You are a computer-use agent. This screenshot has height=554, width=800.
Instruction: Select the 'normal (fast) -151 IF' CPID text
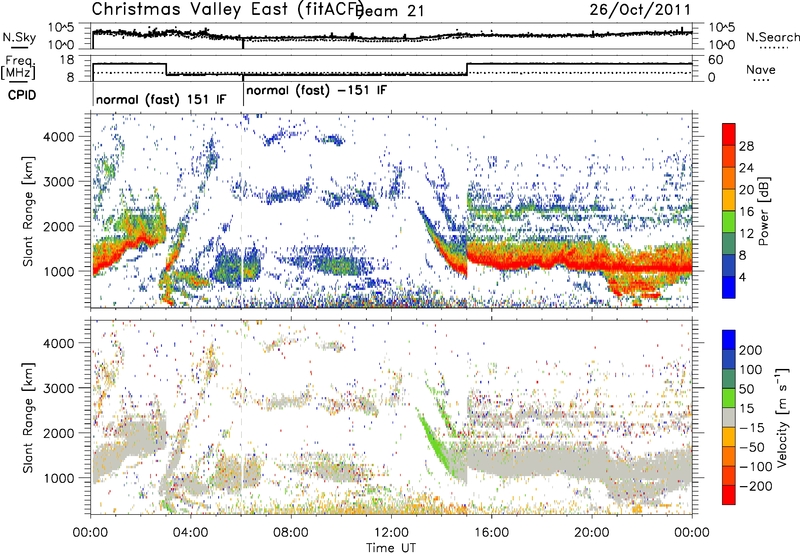click(316, 90)
